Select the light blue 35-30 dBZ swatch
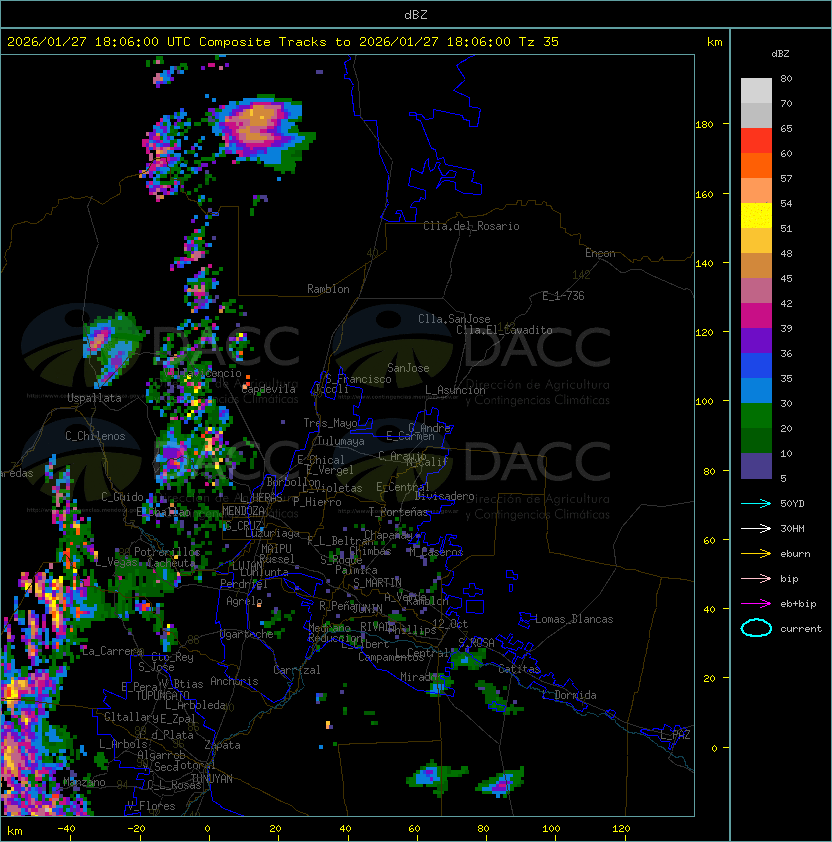Viewport: 832px width, 842px height. pyautogui.click(x=756, y=390)
